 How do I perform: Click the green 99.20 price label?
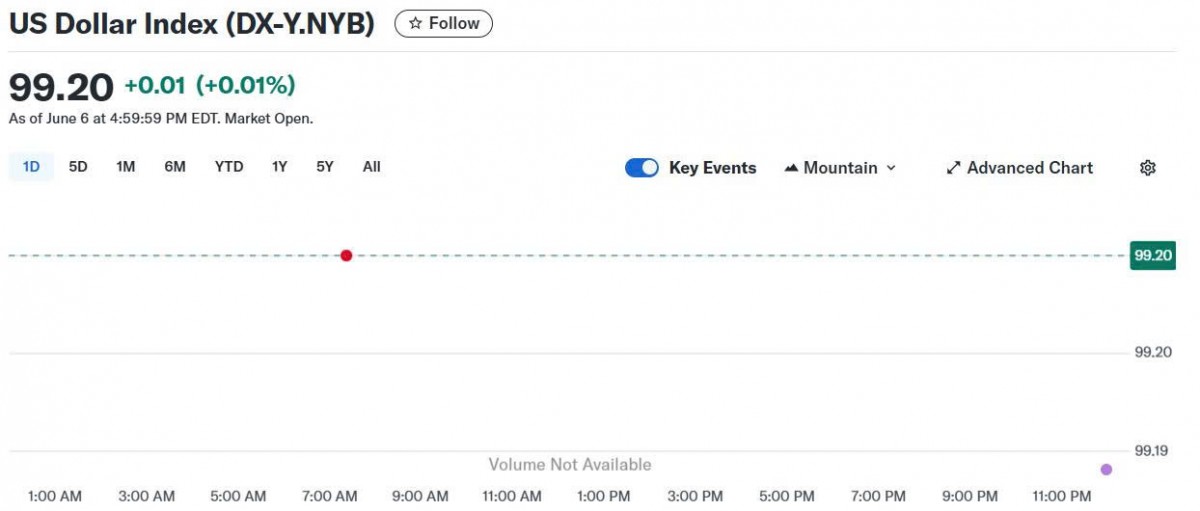1152,255
